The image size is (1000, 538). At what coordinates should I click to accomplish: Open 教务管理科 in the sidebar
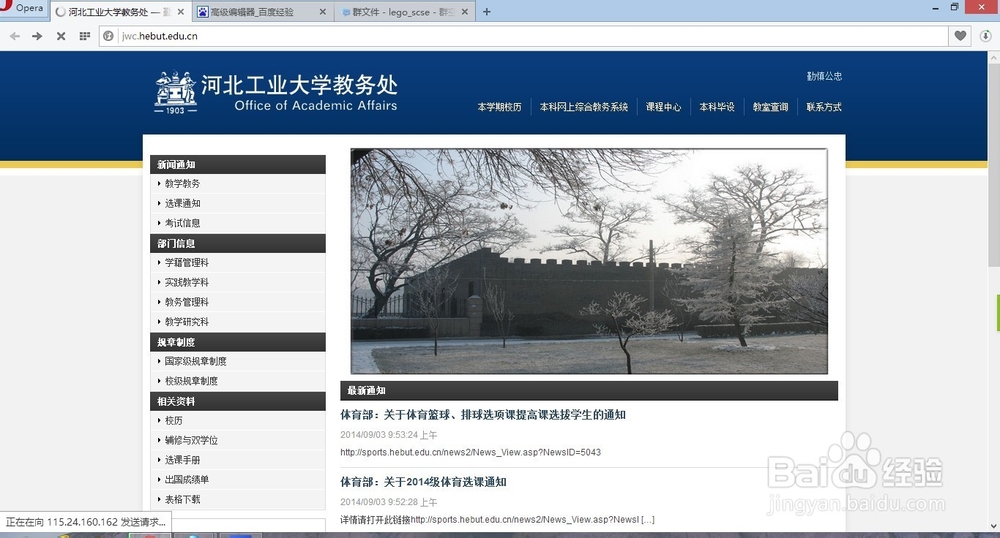[x=186, y=302]
